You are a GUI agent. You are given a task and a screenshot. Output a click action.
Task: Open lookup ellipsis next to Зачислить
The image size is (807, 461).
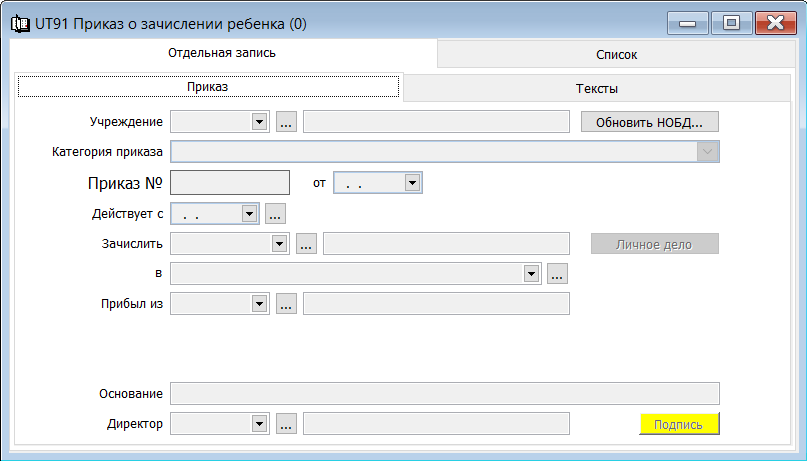click(x=306, y=244)
